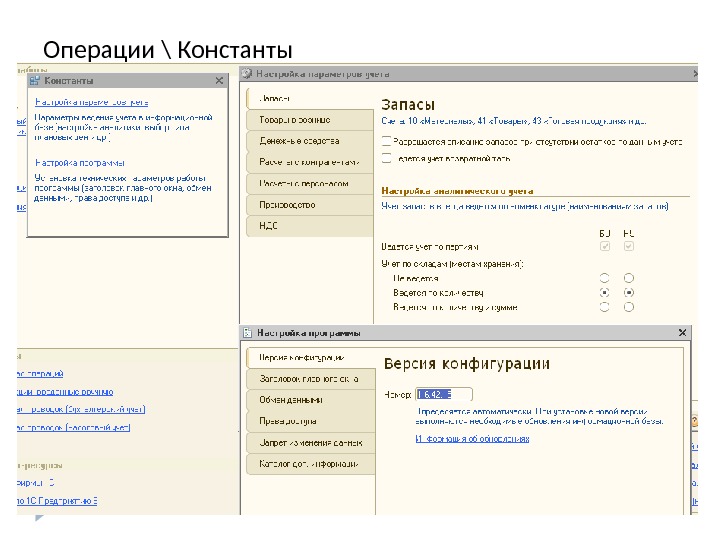Close the Константы window
This screenshot has height=540, width=720.
pos(219,81)
